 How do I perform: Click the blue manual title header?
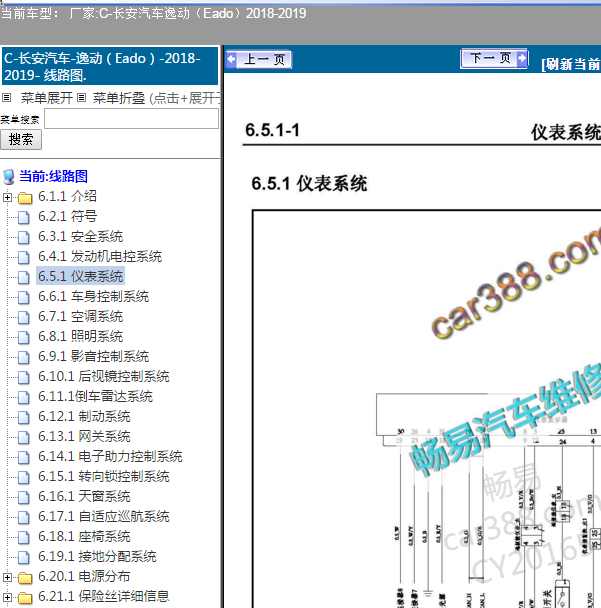(110, 66)
